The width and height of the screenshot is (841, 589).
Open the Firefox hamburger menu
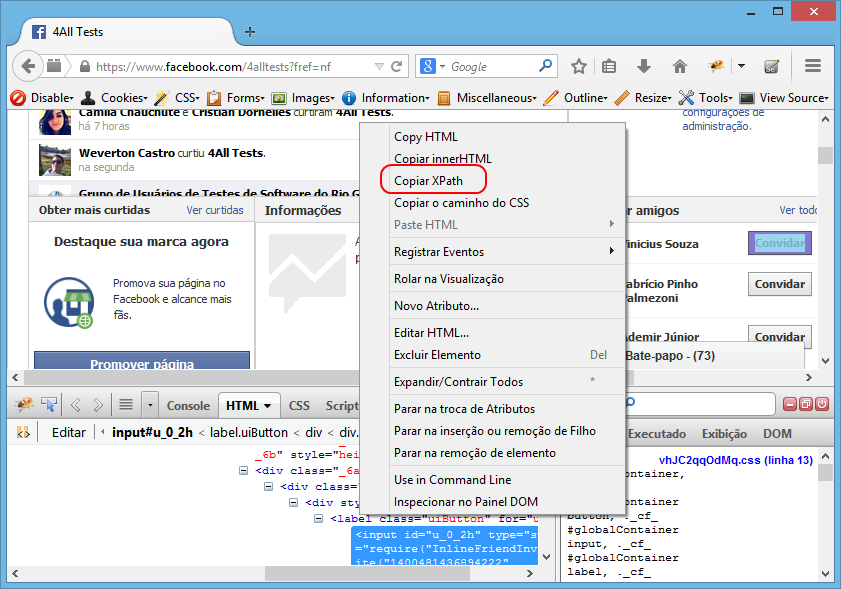click(813, 66)
